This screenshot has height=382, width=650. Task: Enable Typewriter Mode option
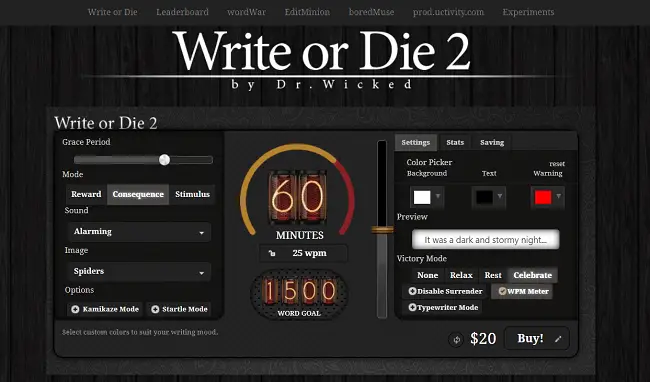(443, 307)
